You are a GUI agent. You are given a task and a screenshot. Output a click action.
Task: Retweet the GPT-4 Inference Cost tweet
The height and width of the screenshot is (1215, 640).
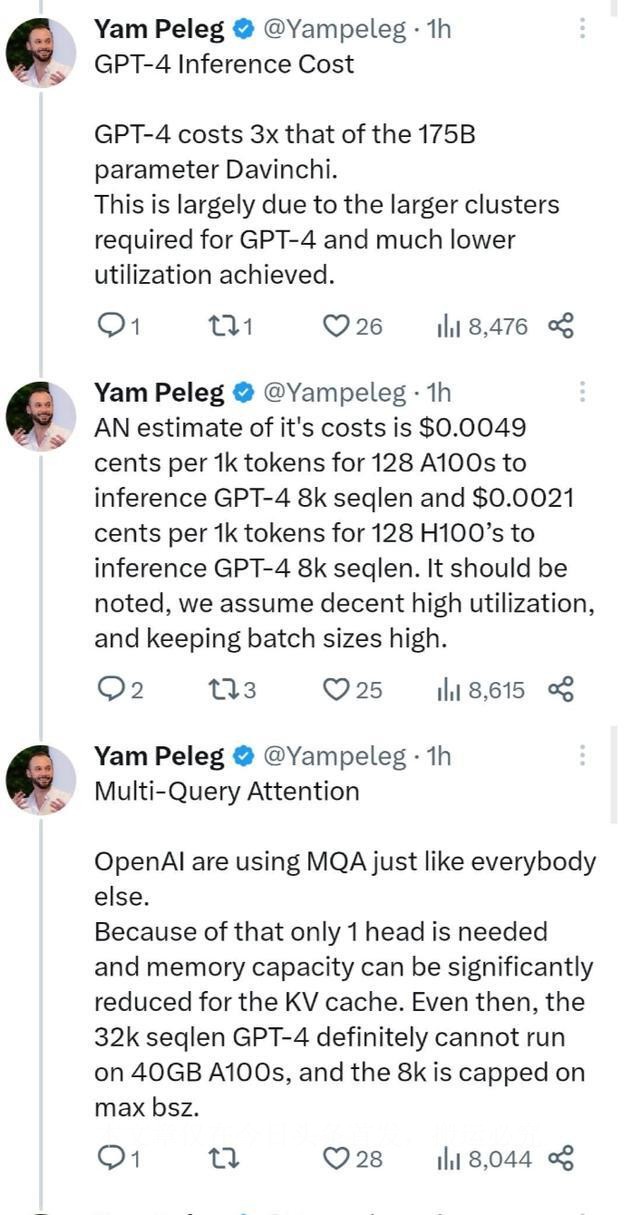(x=221, y=325)
